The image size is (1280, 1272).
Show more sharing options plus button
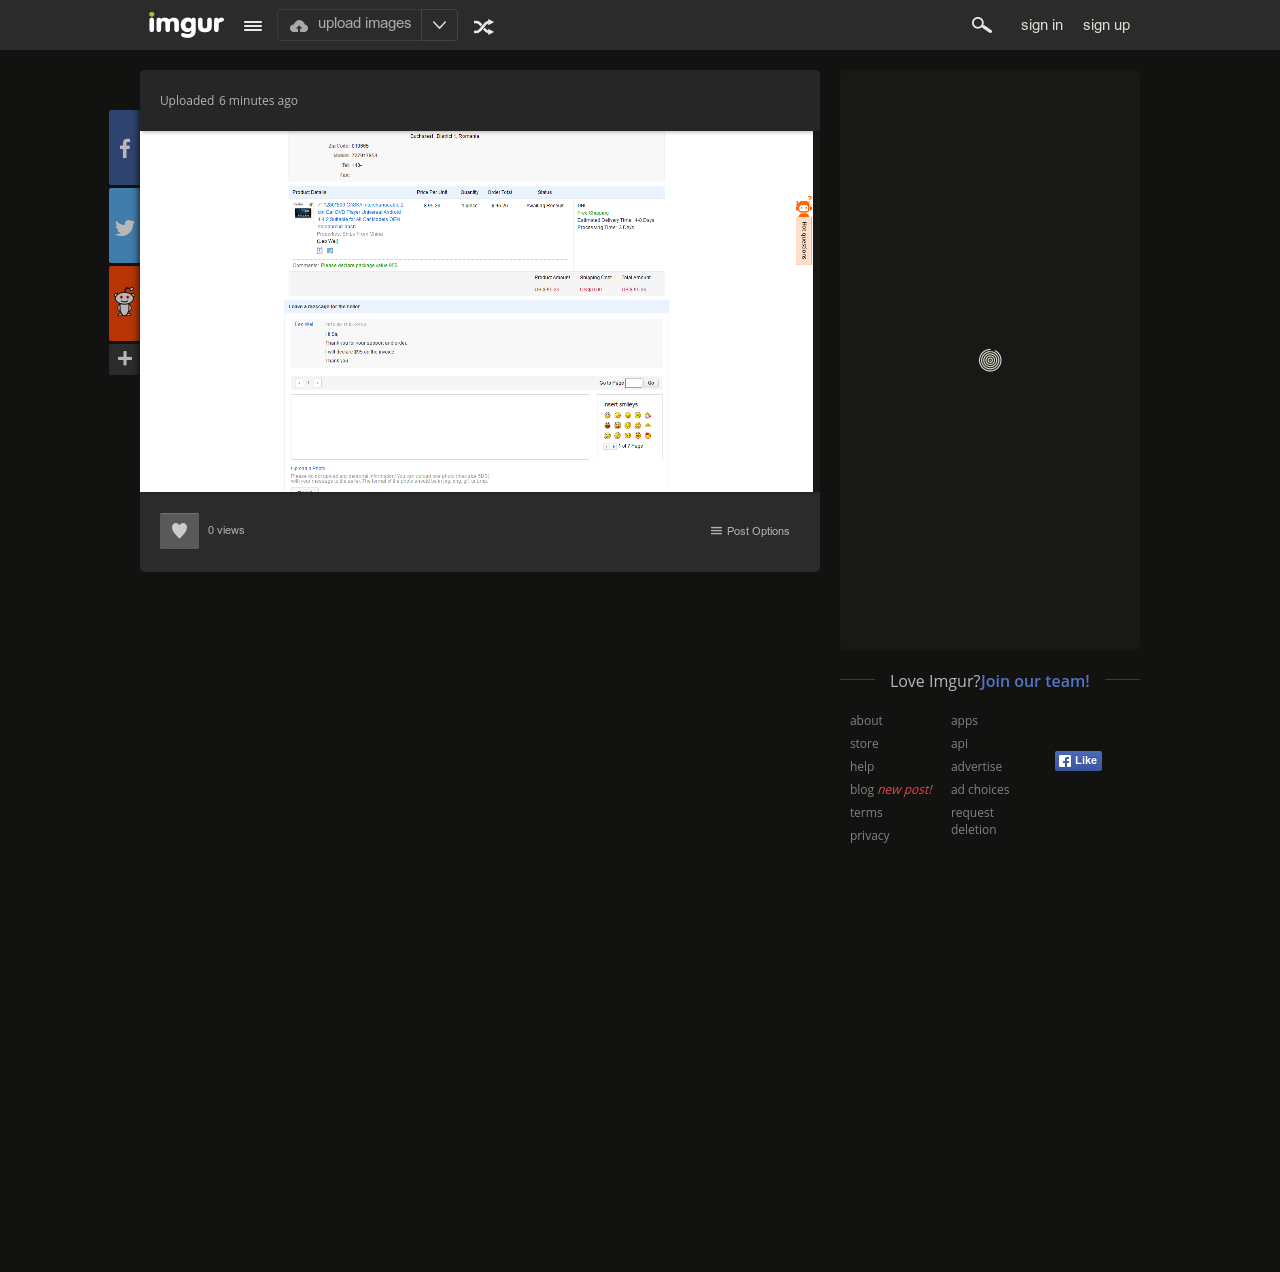pos(124,359)
